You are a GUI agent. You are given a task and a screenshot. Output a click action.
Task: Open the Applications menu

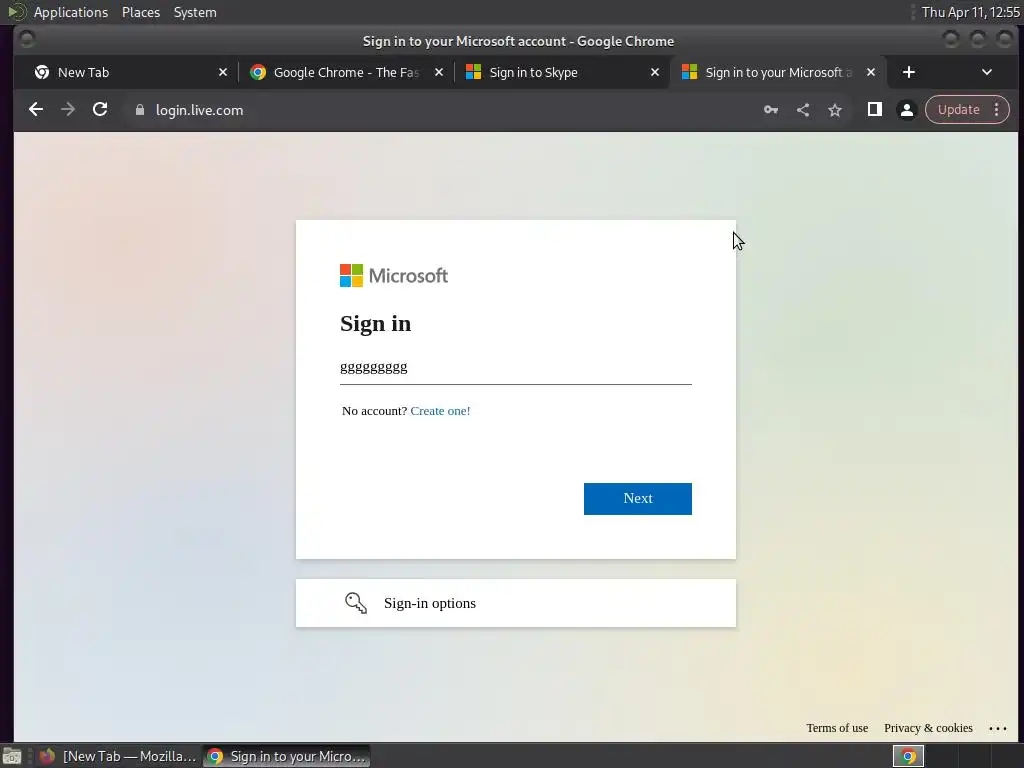click(x=71, y=12)
